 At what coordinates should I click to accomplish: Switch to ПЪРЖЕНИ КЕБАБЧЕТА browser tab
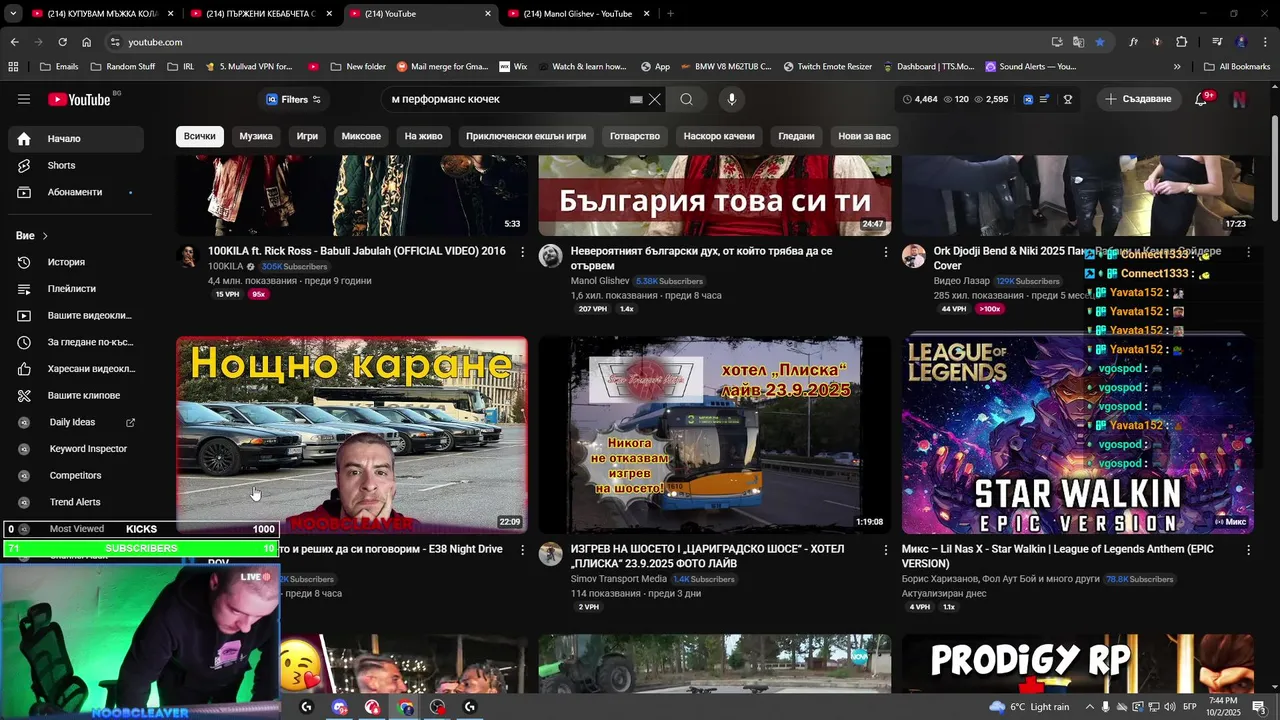260,14
